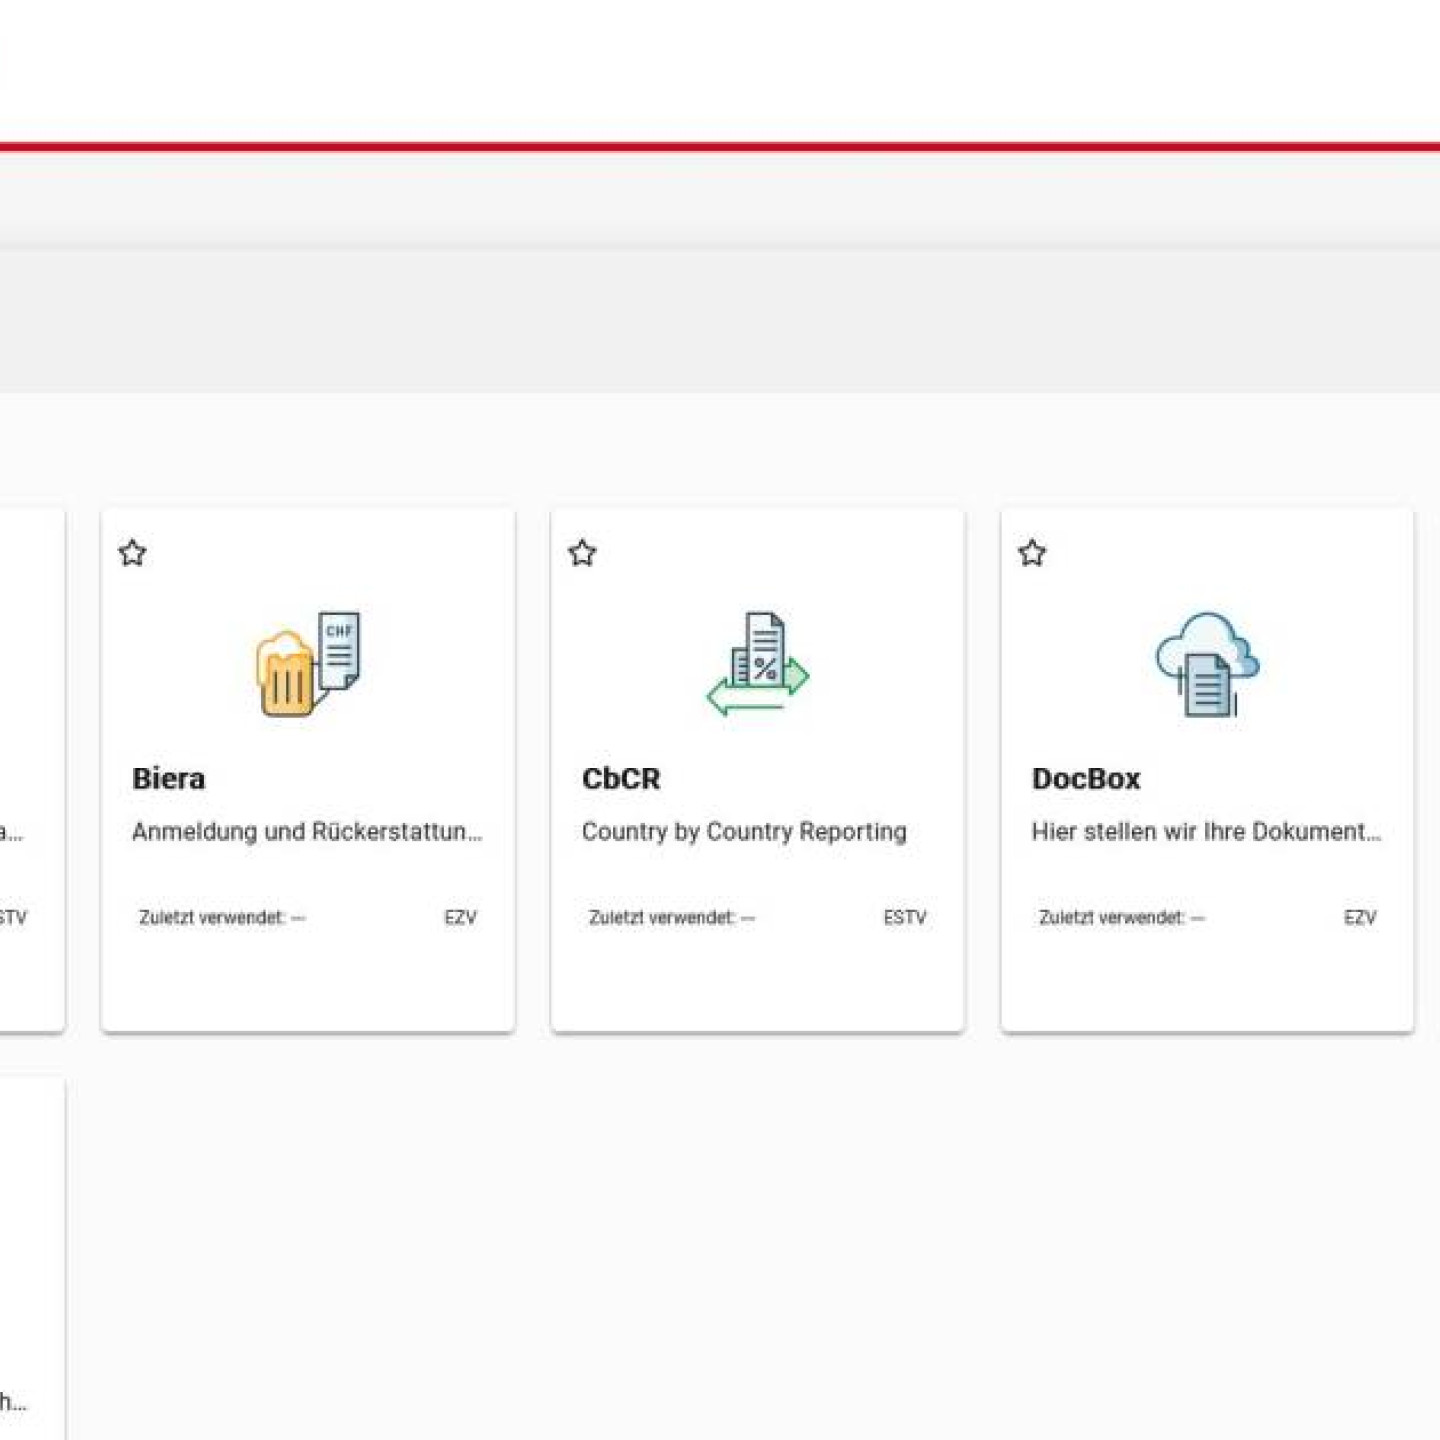Click 'Zuletzt verwendet' on CbCR card

[672, 917]
